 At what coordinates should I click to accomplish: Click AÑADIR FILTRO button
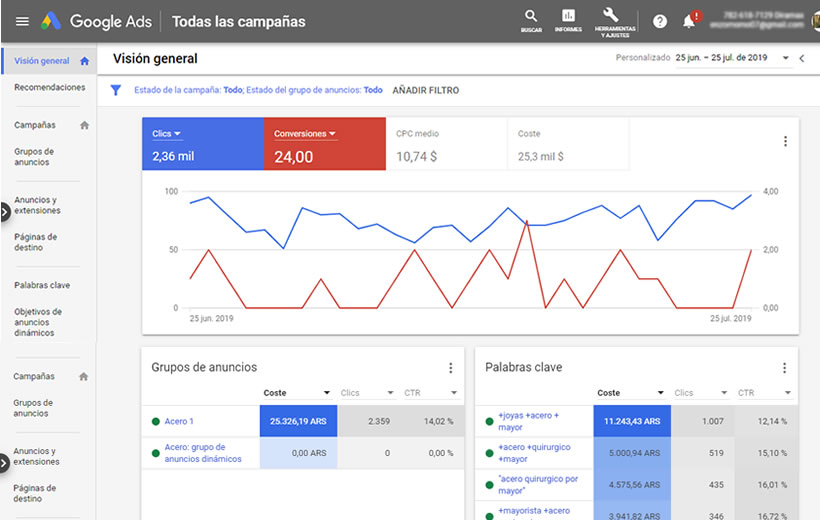(426, 91)
